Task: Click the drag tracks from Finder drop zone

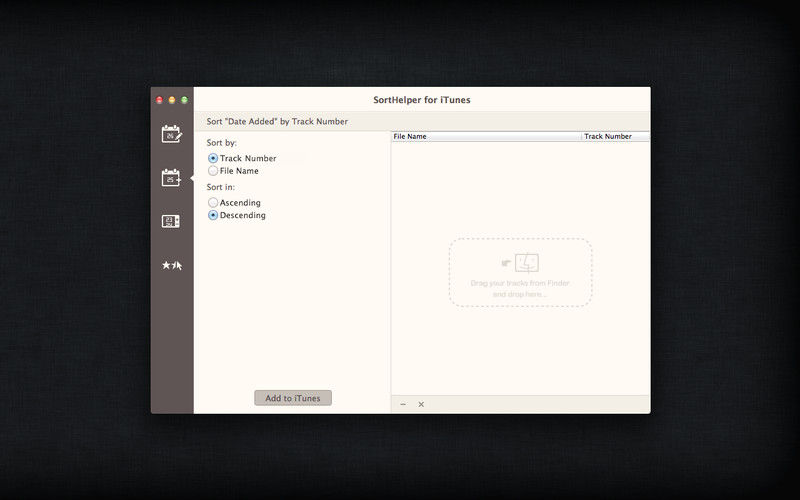Action: (520, 272)
